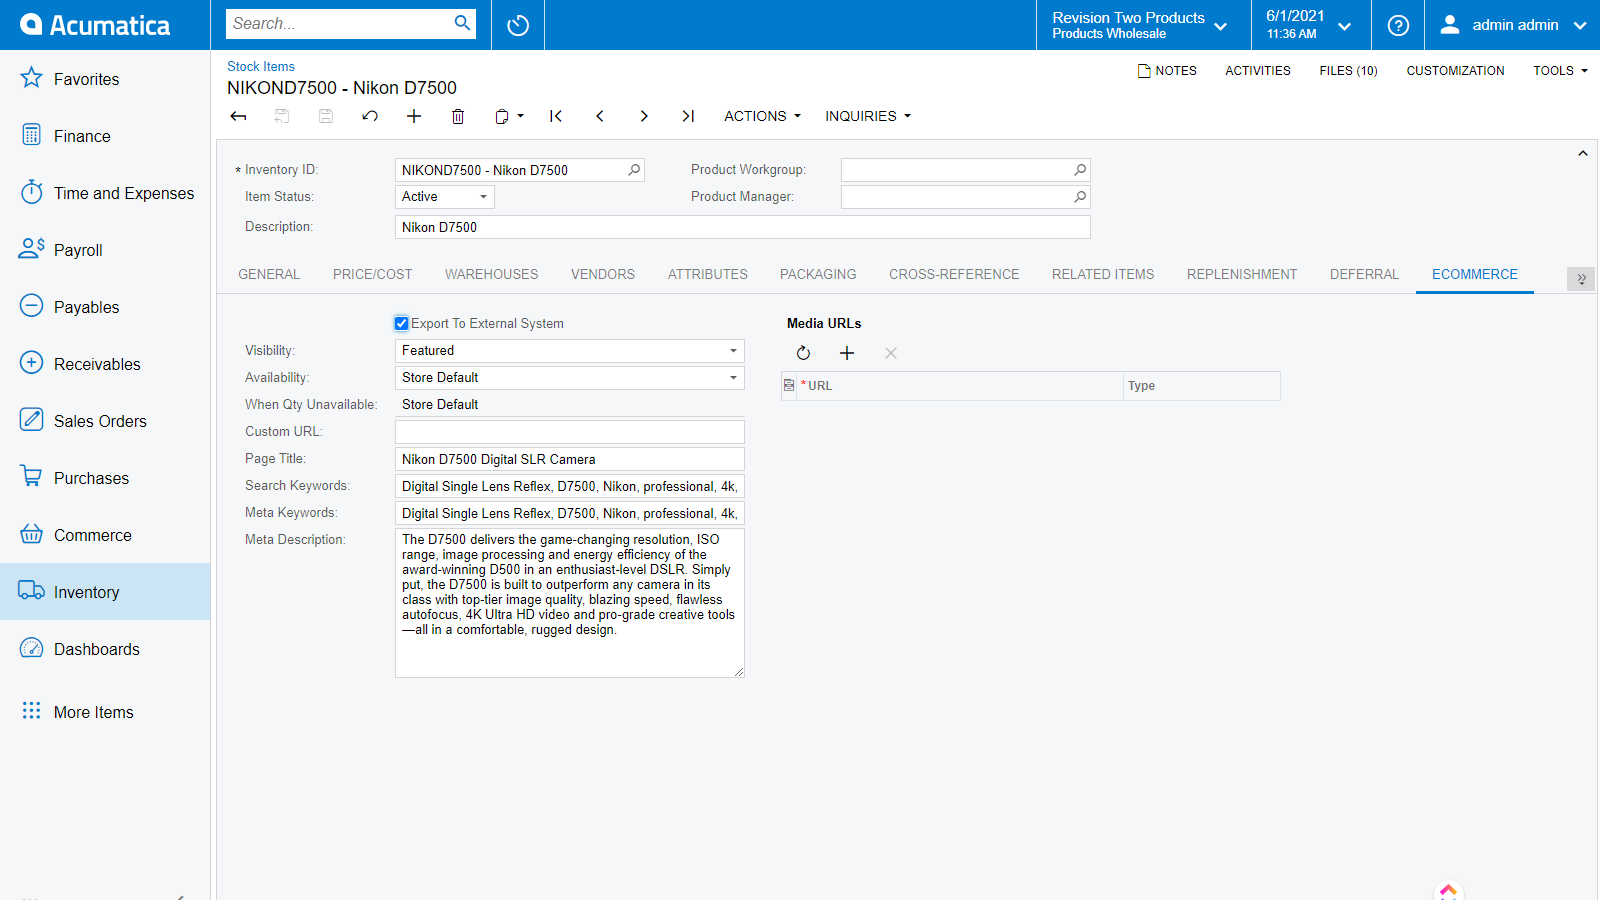Add a row in Media URLs
Screen dimensions: 1600x900
pos(847,353)
